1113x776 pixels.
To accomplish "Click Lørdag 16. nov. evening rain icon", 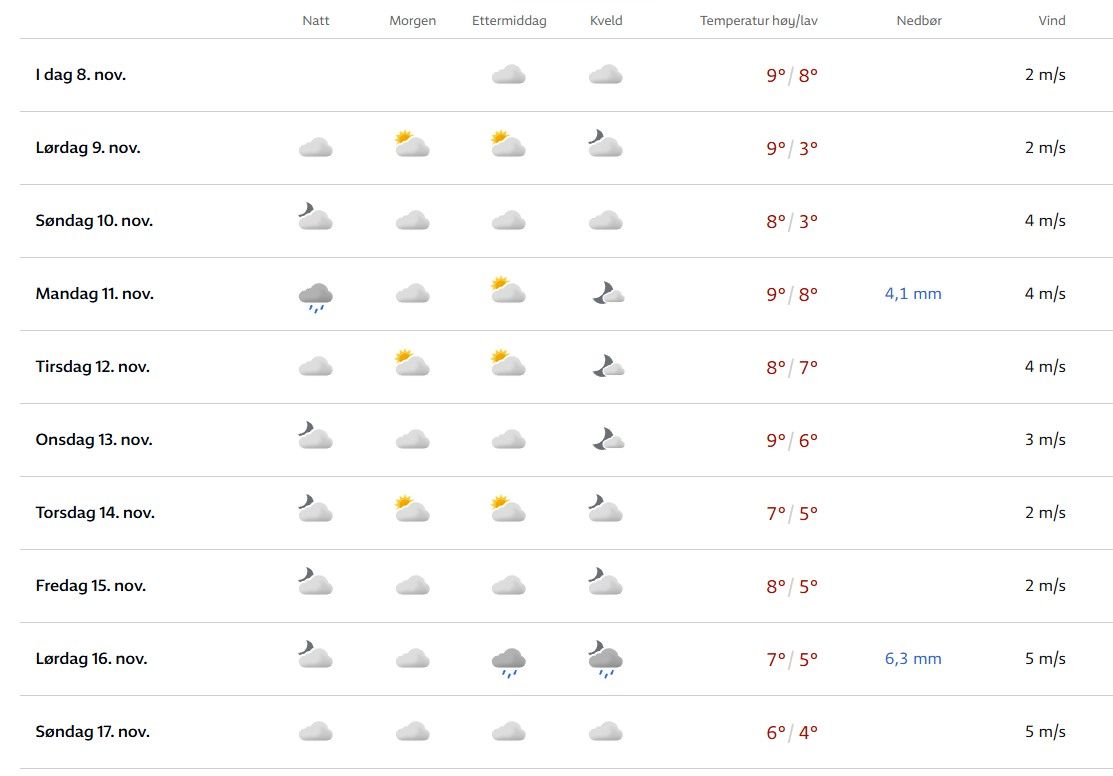I will click(x=606, y=659).
